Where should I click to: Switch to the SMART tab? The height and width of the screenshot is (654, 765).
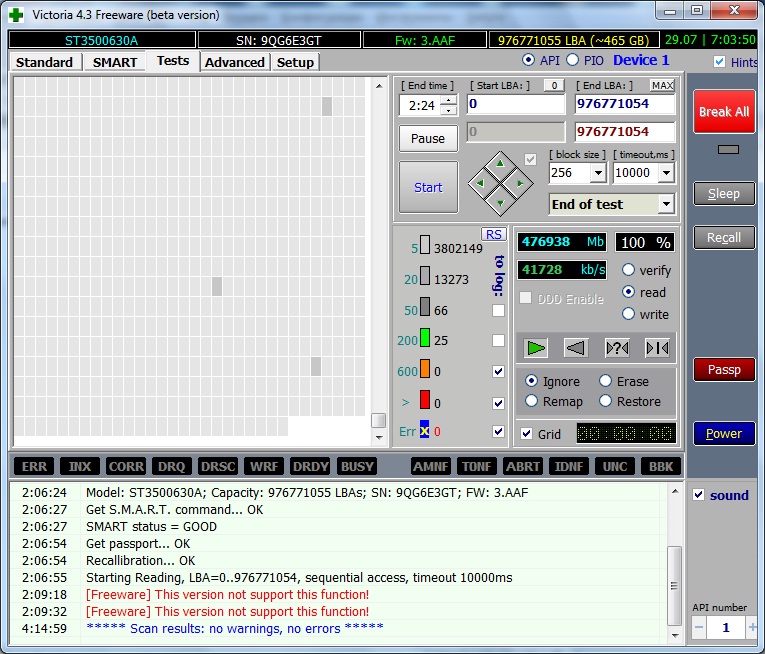(x=115, y=62)
